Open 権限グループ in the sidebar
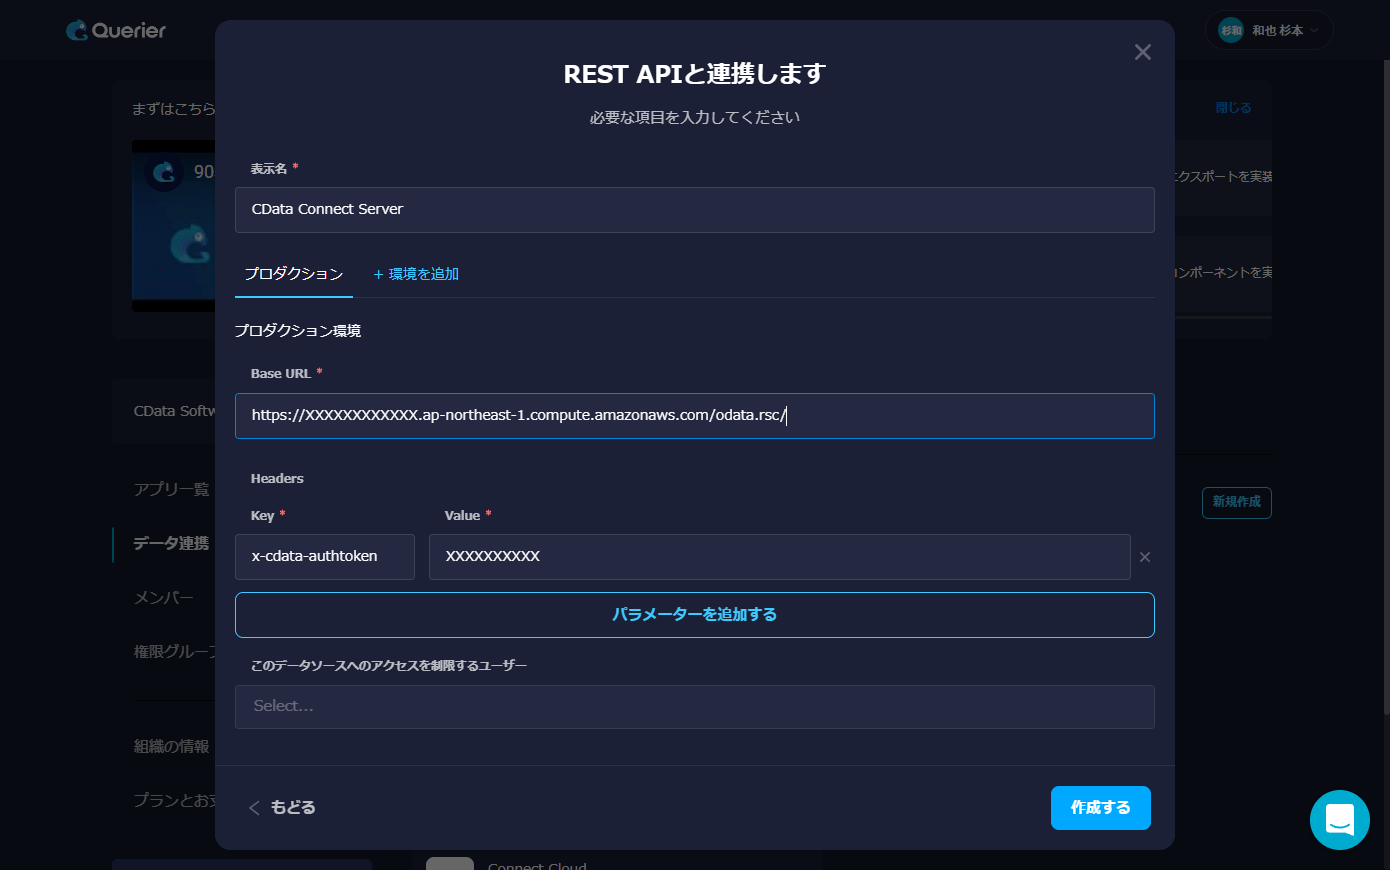Viewport: 1390px width, 870px height. click(x=174, y=651)
